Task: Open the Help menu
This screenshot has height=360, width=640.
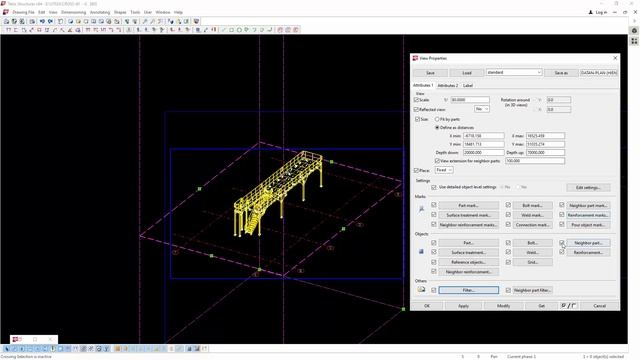Action: pos(178,12)
